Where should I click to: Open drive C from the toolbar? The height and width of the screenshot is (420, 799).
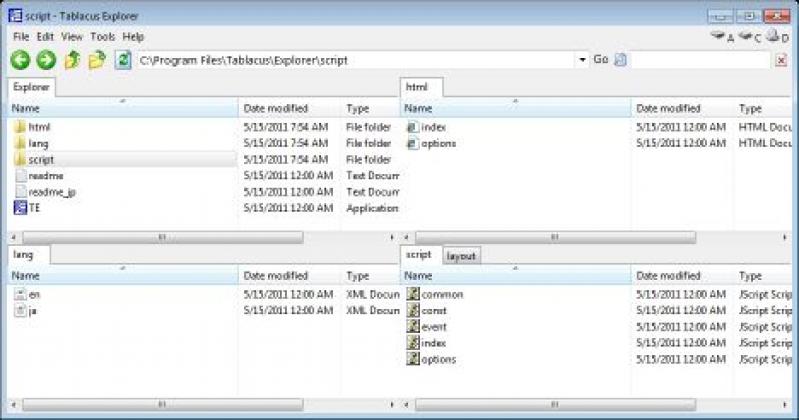click(x=750, y=37)
